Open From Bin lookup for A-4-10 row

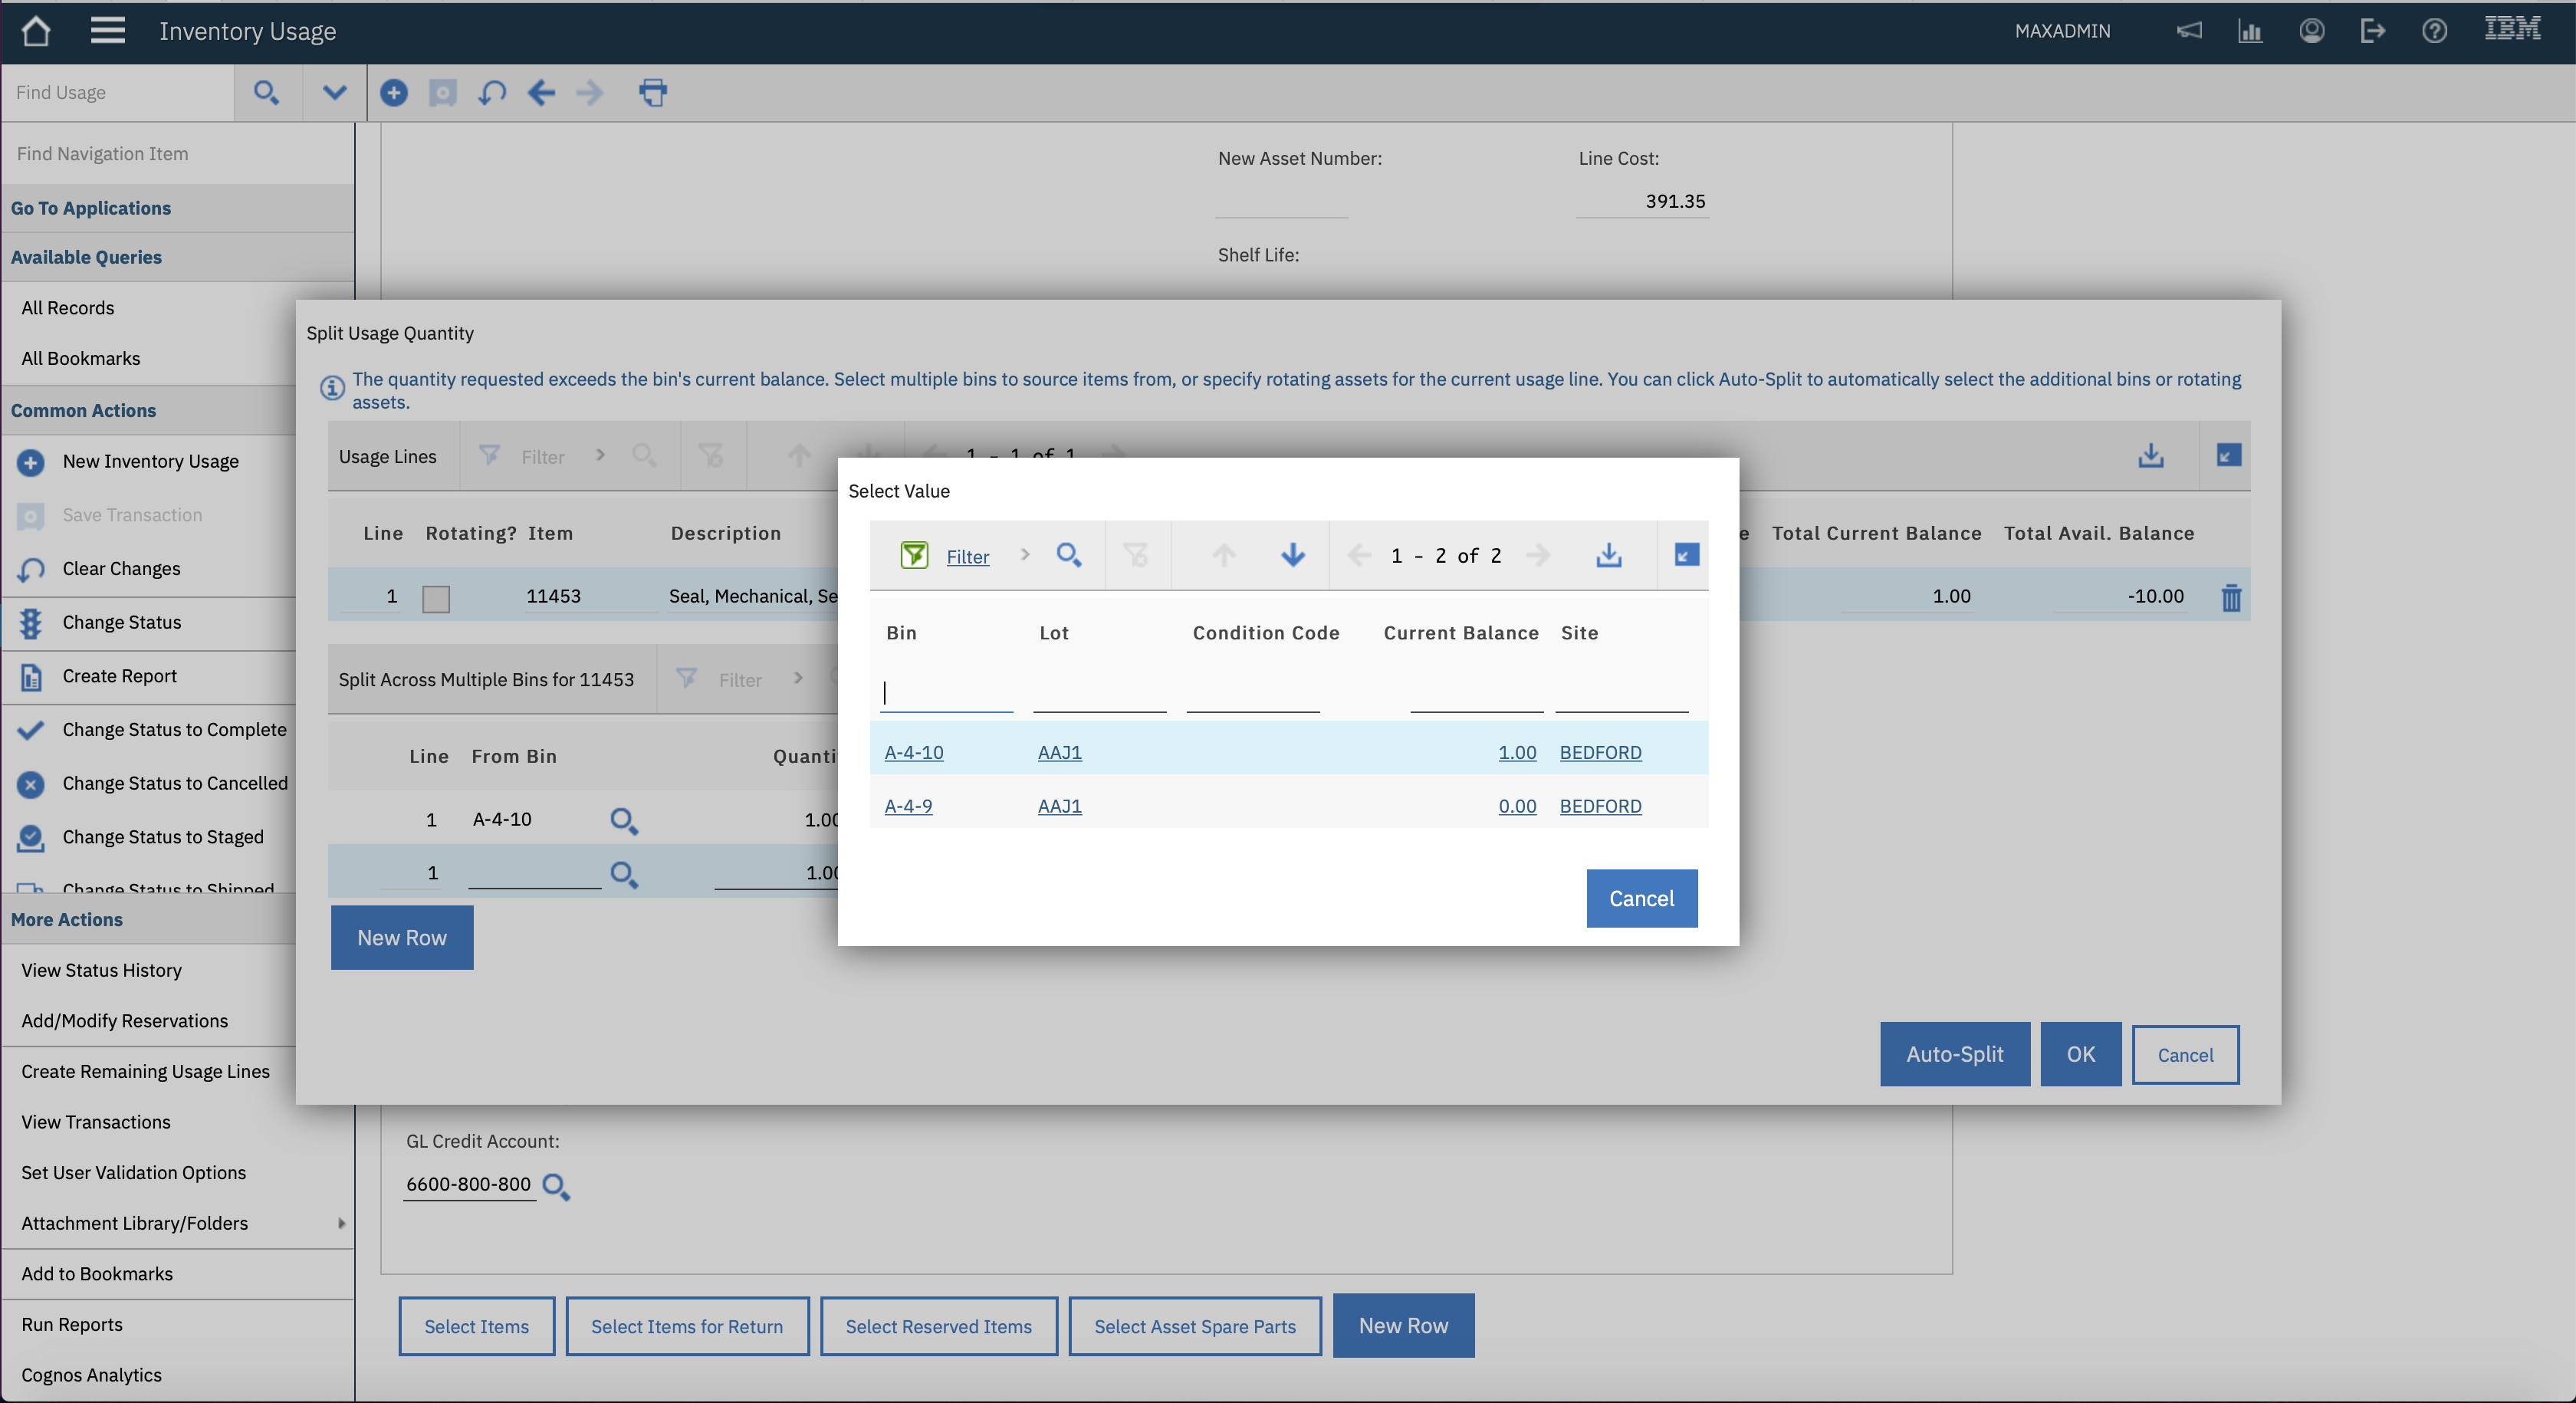(624, 821)
